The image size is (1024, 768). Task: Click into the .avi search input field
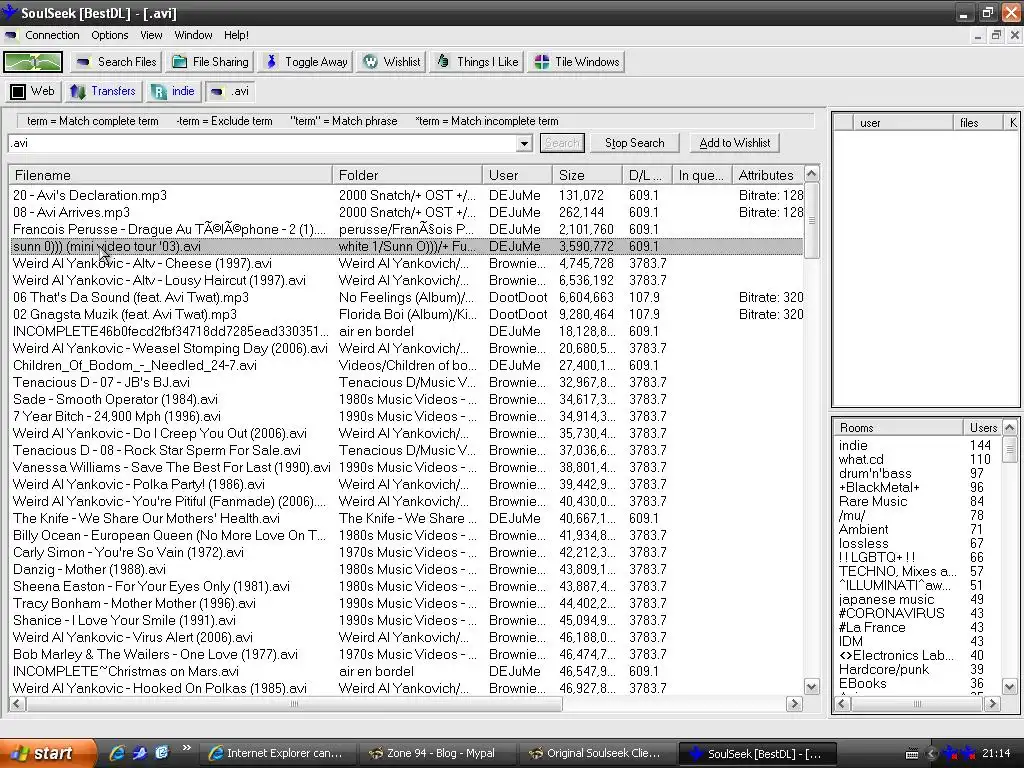262,143
